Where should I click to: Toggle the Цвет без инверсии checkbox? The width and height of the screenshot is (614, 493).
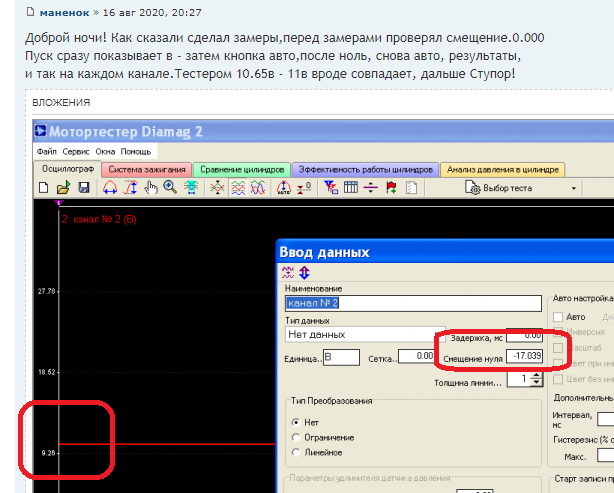pyautogui.click(x=558, y=379)
